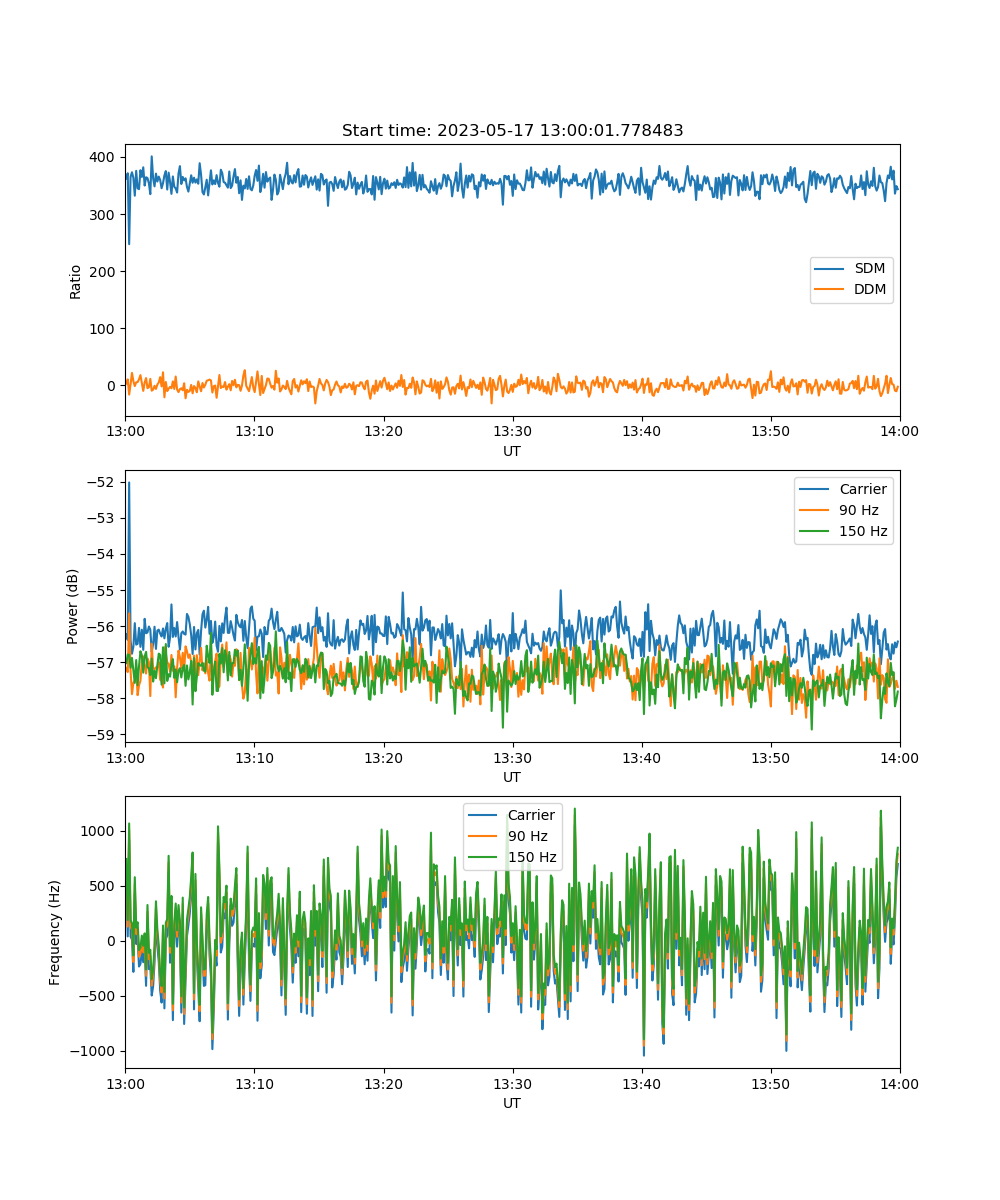This screenshot has height=1200, width=1000.
Task: Click the '13:20' tick under the Power plot
Action: coord(383,757)
